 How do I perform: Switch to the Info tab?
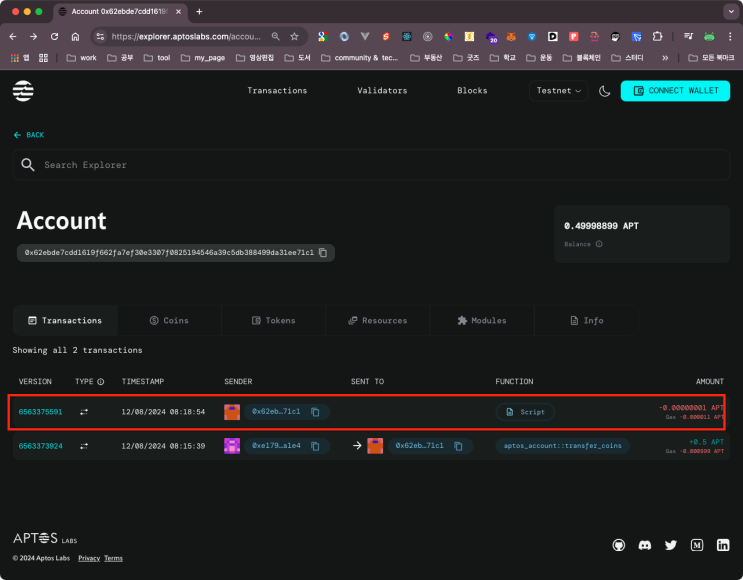(x=586, y=320)
